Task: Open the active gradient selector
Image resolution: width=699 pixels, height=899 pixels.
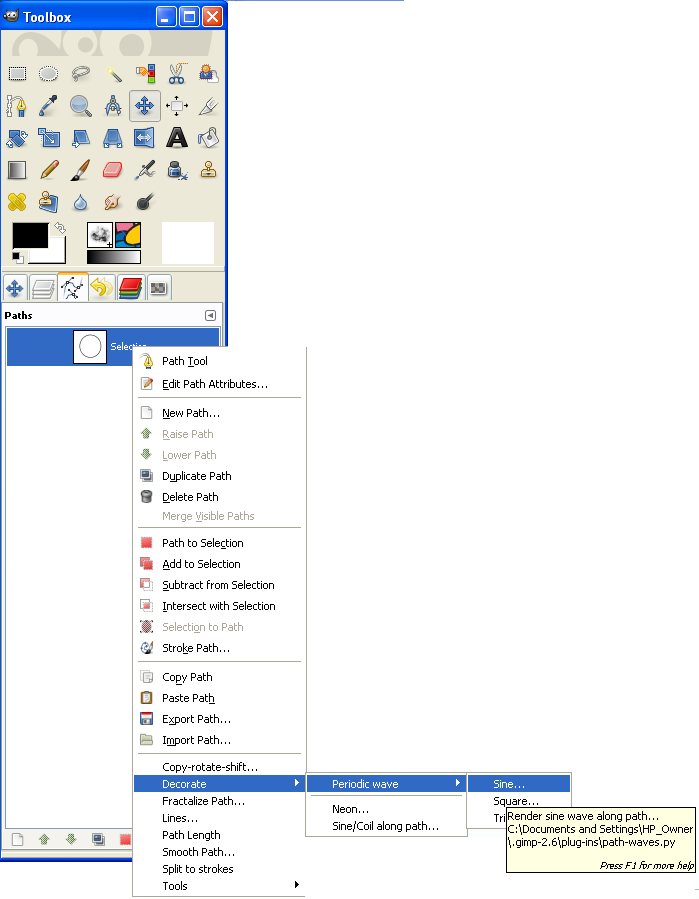Action: pyautogui.click(x=114, y=257)
